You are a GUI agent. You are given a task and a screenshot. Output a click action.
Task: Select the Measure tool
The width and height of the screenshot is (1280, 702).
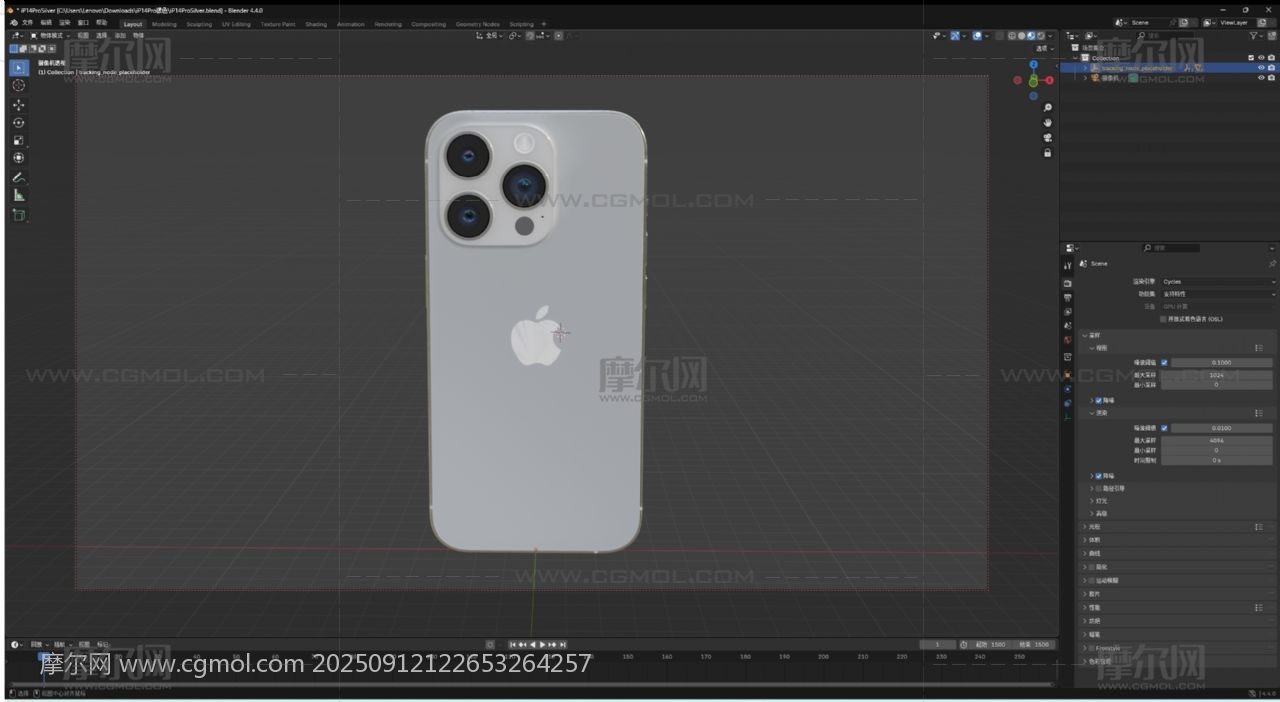pyautogui.click(x=18, y=195)
